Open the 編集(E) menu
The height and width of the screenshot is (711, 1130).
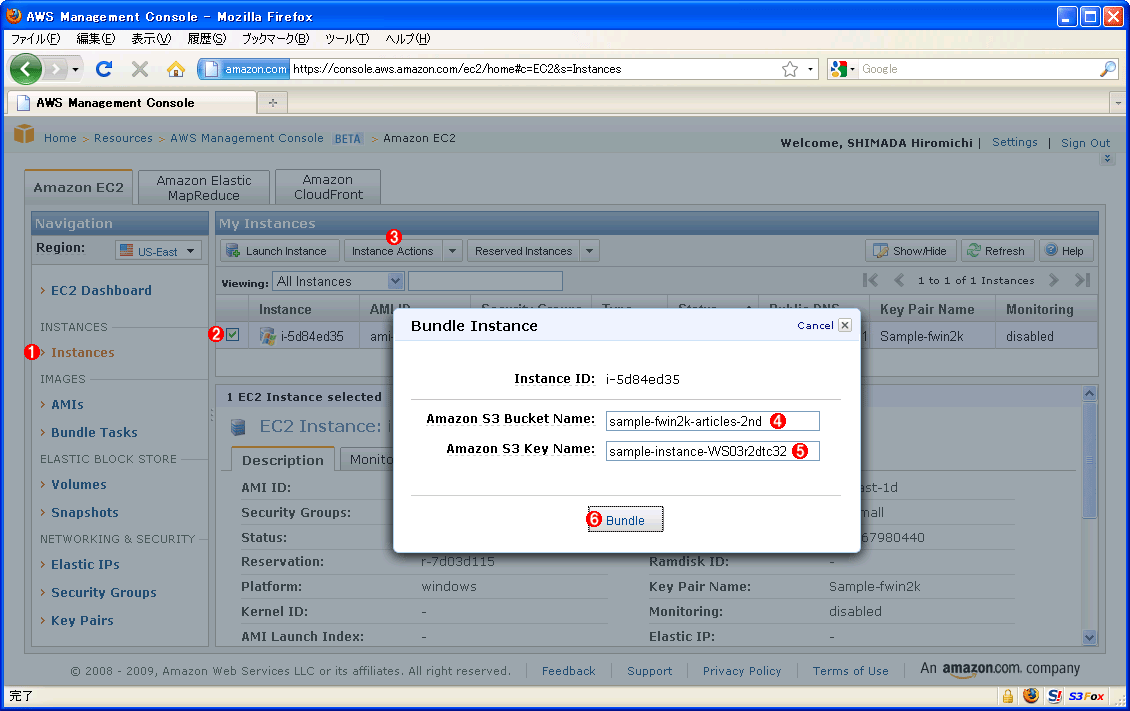coord(96,39)
